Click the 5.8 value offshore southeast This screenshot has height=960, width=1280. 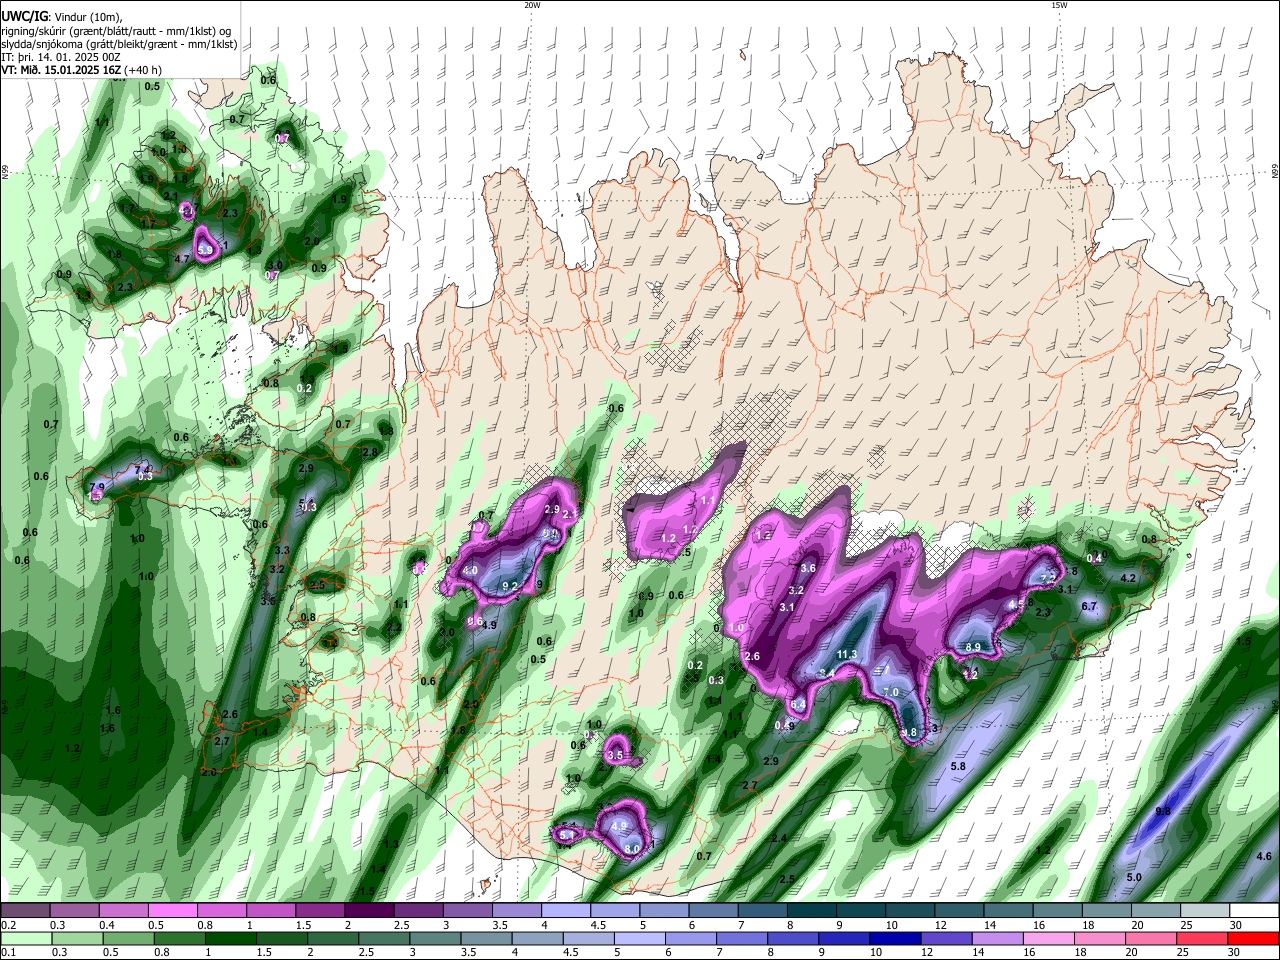click(958, 766)
